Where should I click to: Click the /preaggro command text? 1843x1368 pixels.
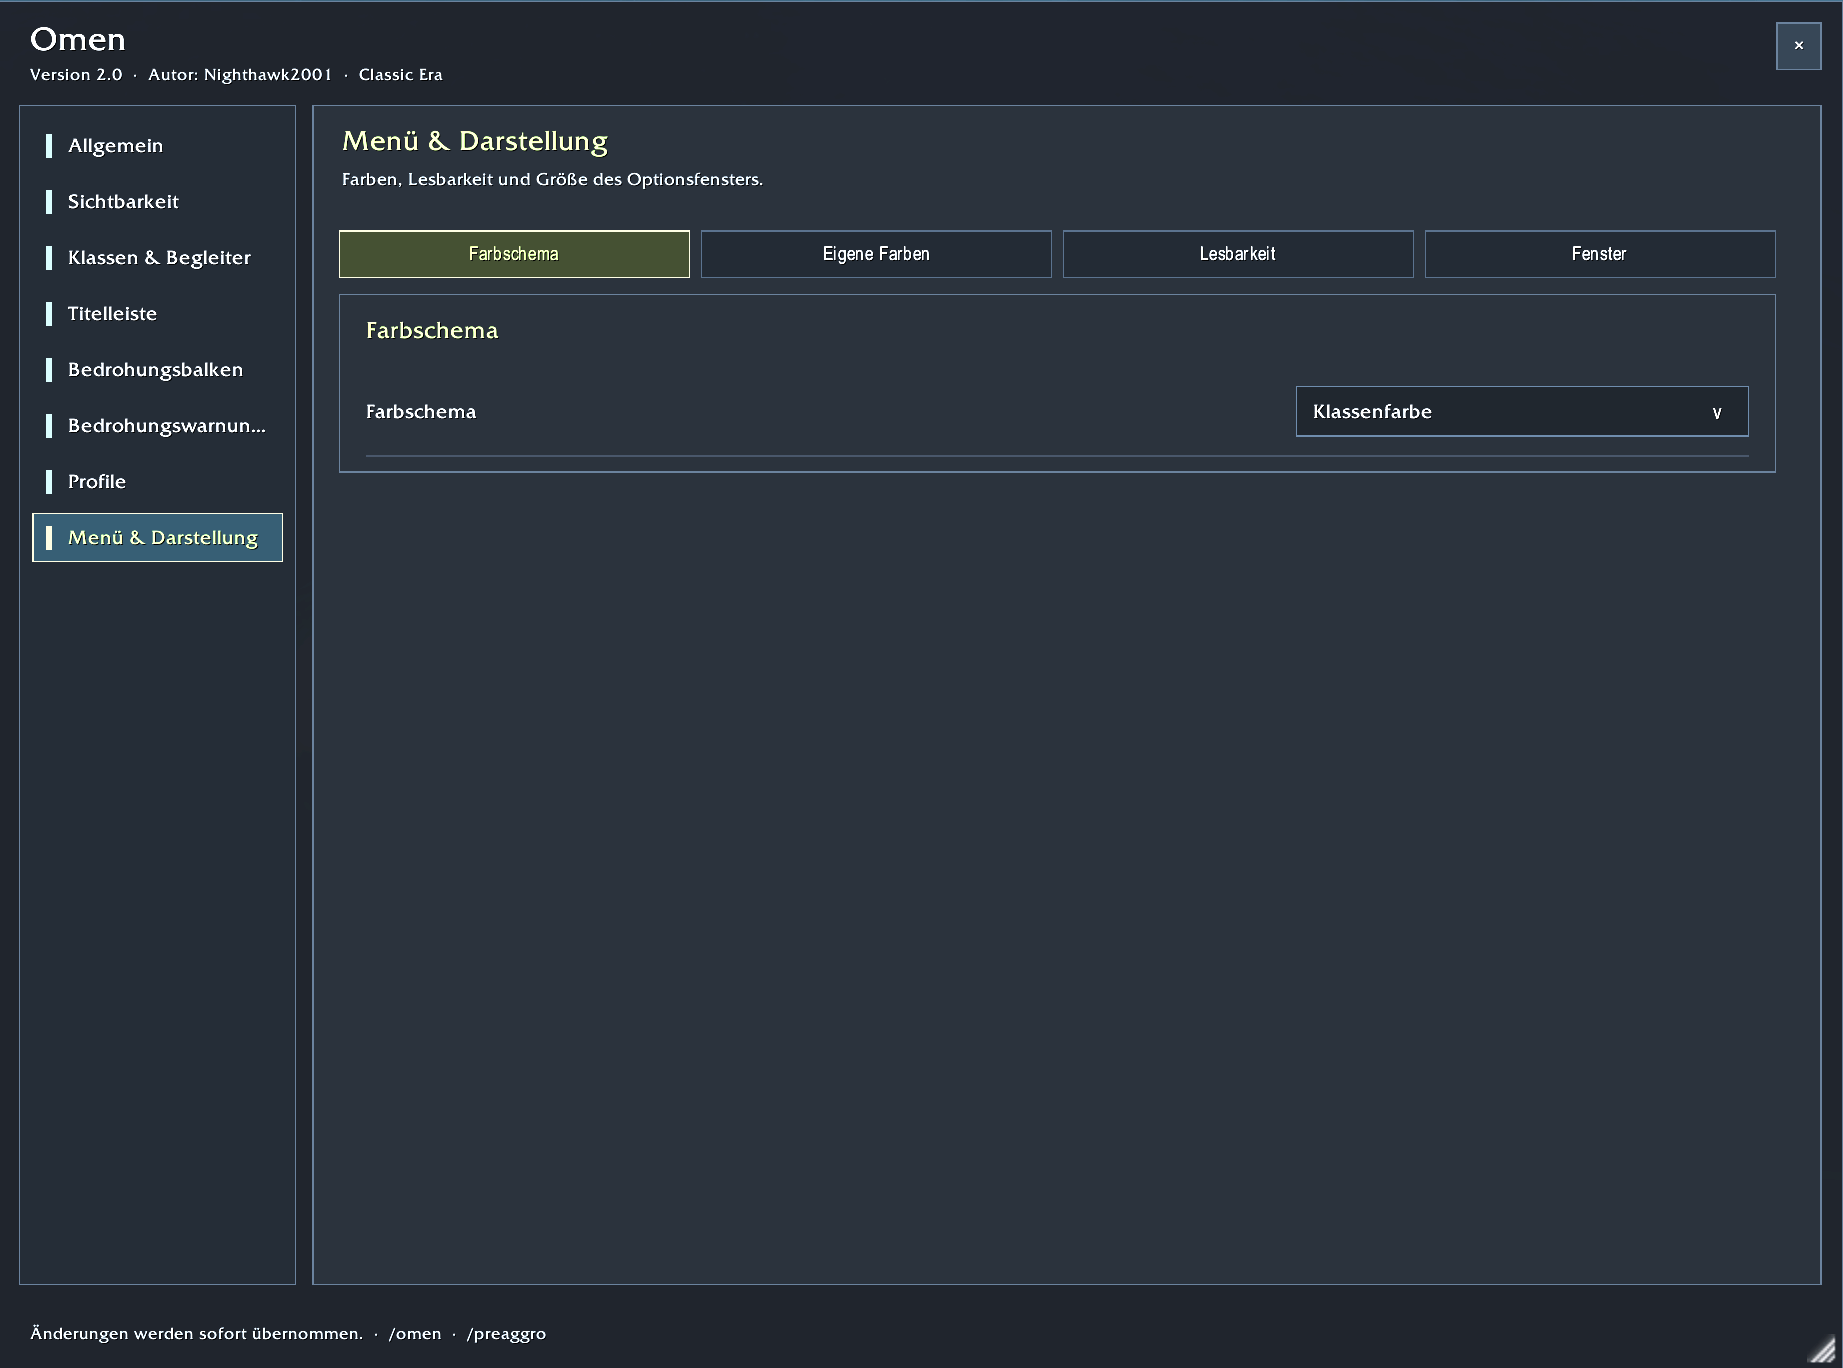(506, 1334)
